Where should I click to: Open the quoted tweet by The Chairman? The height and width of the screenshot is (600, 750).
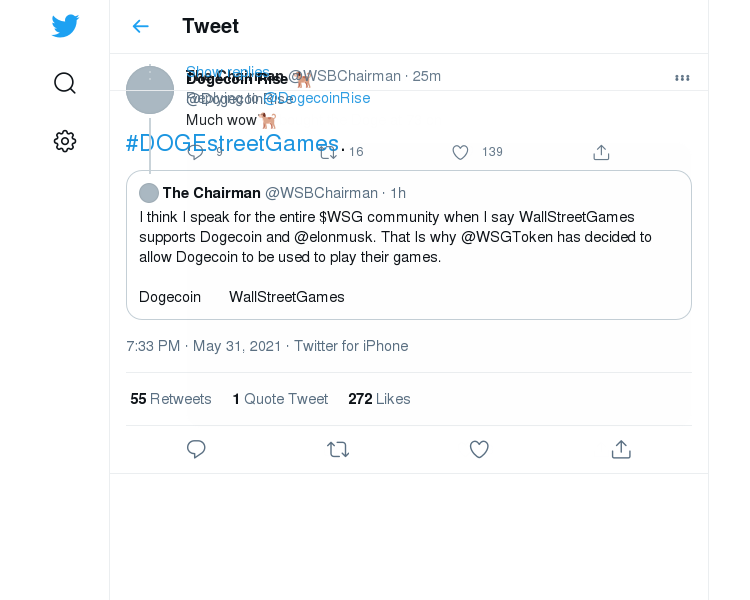pyautogui.click(x=409, y=245)
